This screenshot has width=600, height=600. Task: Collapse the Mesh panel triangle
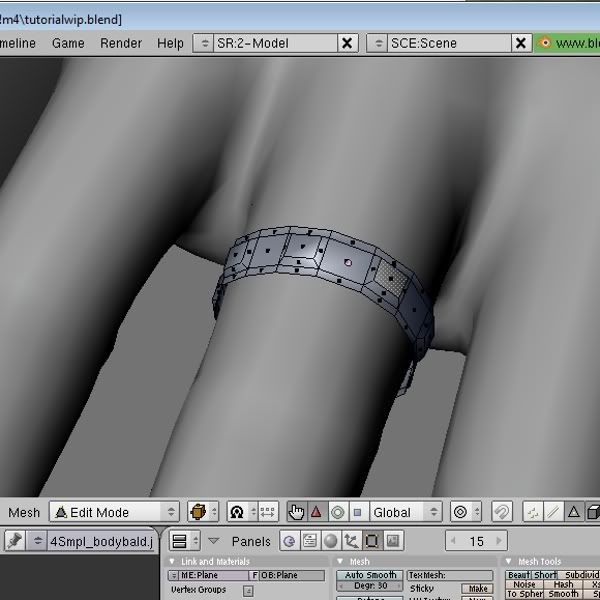340,561
